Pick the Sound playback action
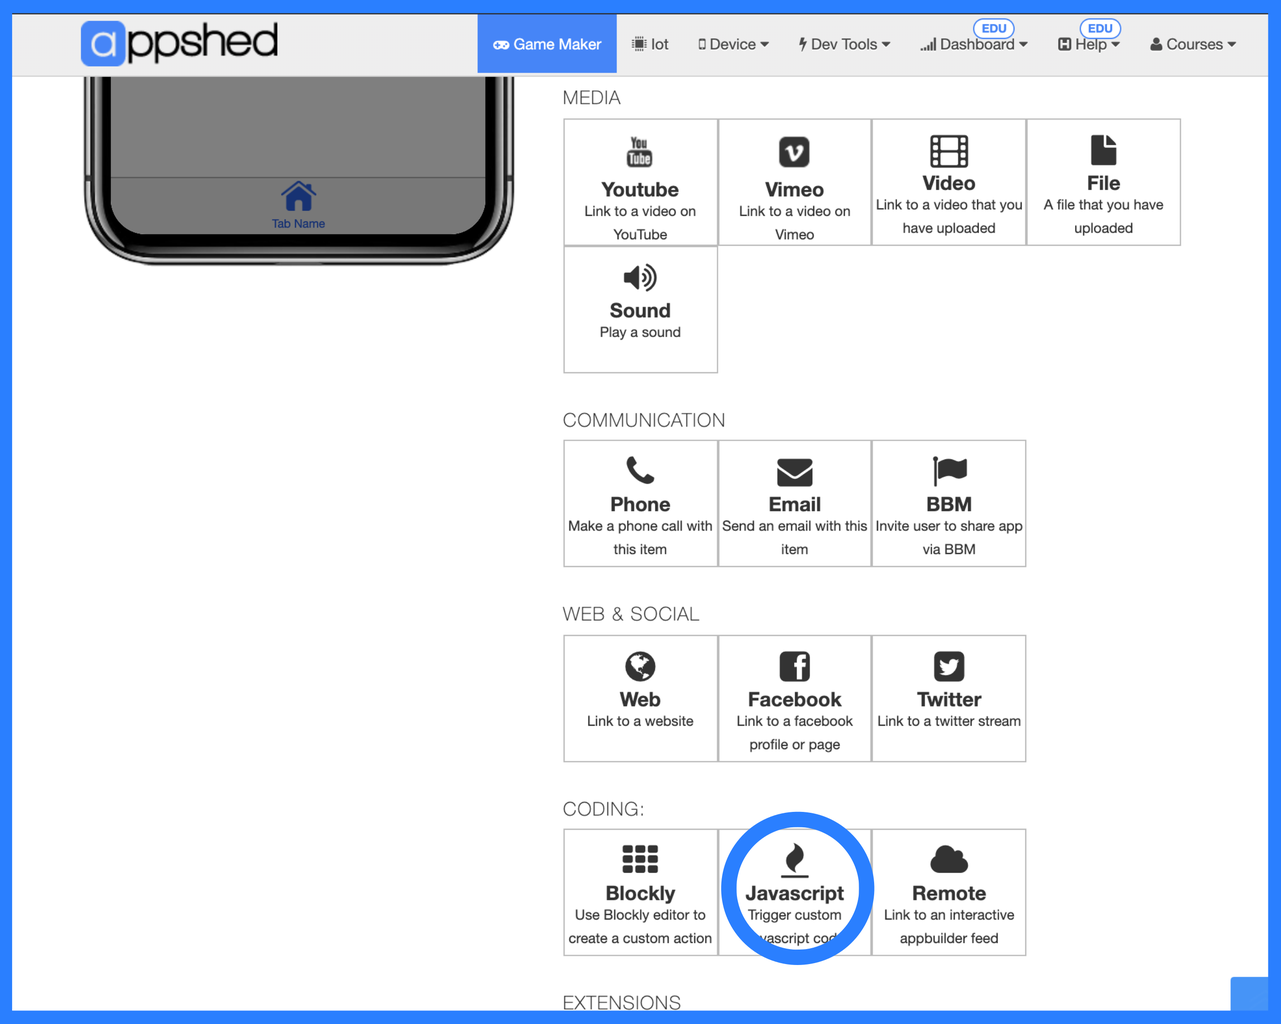The width and height of the screenshot is (1281, 1024). [x=640, y=305]
